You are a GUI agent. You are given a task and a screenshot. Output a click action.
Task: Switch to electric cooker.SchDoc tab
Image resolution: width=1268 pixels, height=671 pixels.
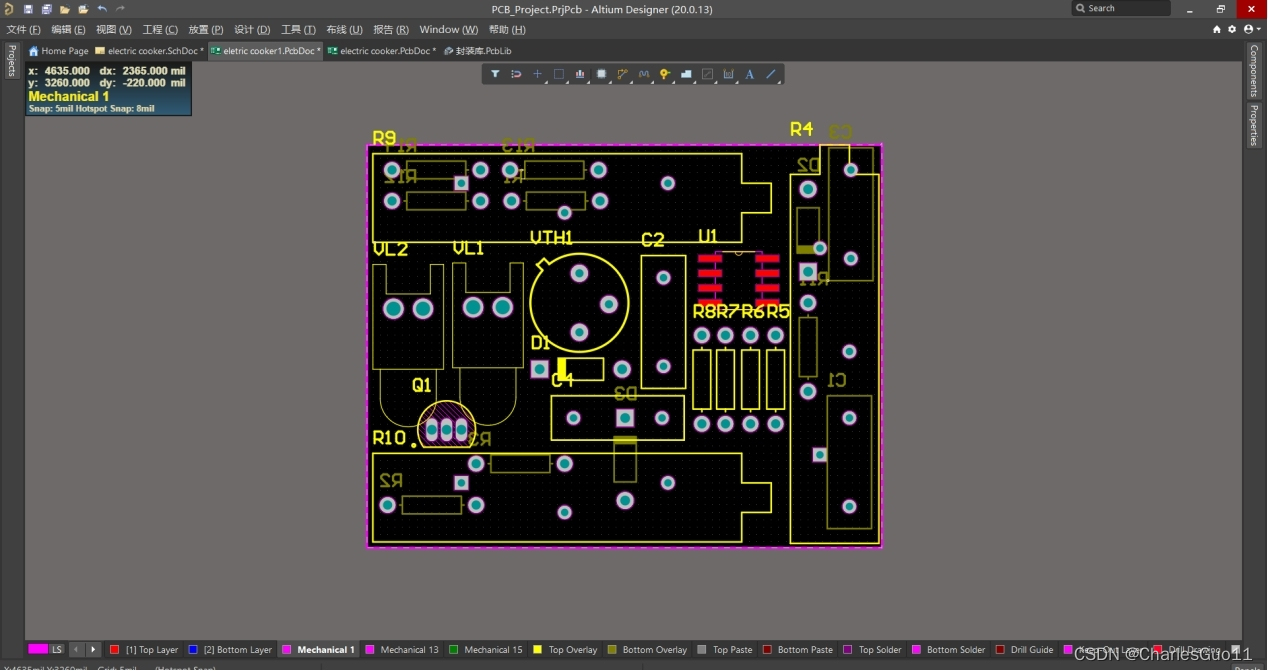(149, 51)
